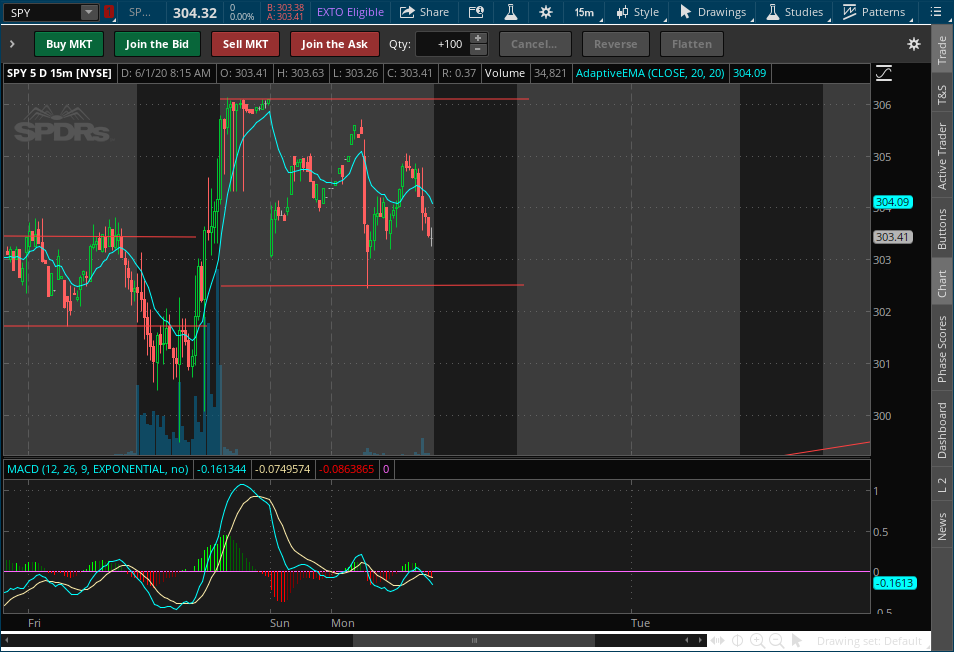Click the Volume label in chart header
This screenshot has height=652, width=954.
pyautogui.click(x=504, y=73)
